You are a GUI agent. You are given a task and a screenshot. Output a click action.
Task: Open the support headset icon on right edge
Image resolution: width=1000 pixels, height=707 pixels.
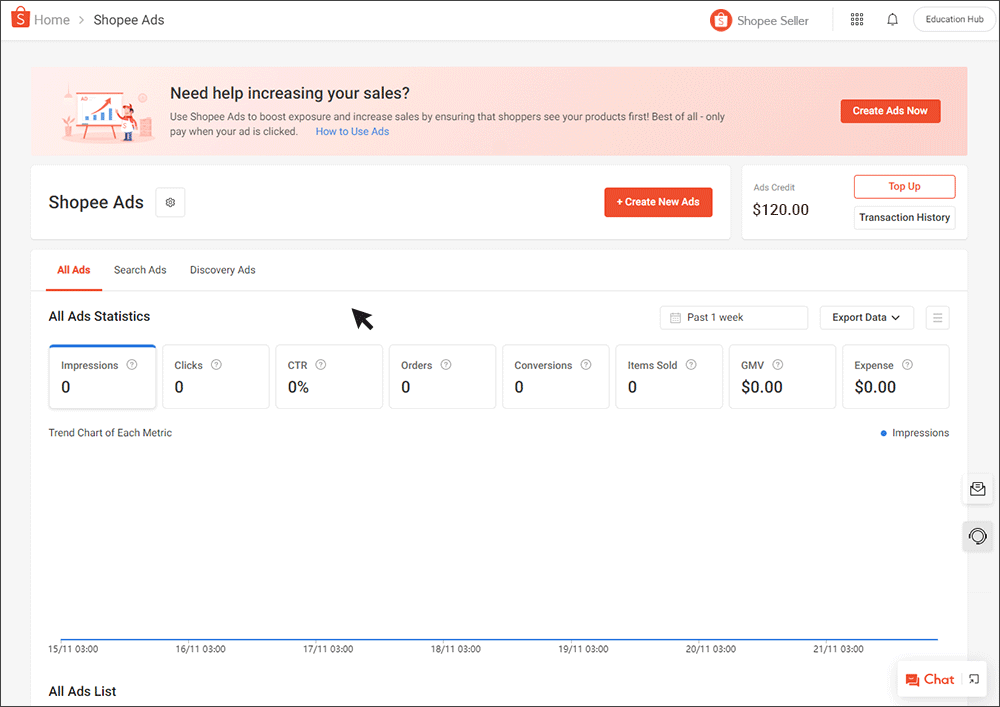977,536
